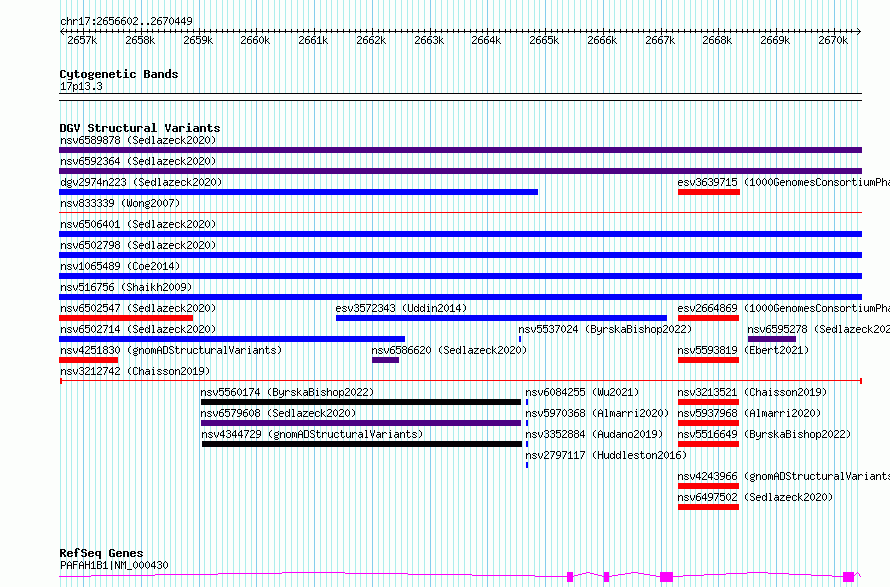Click the 2665k ruler tick label

click(544, 41)
